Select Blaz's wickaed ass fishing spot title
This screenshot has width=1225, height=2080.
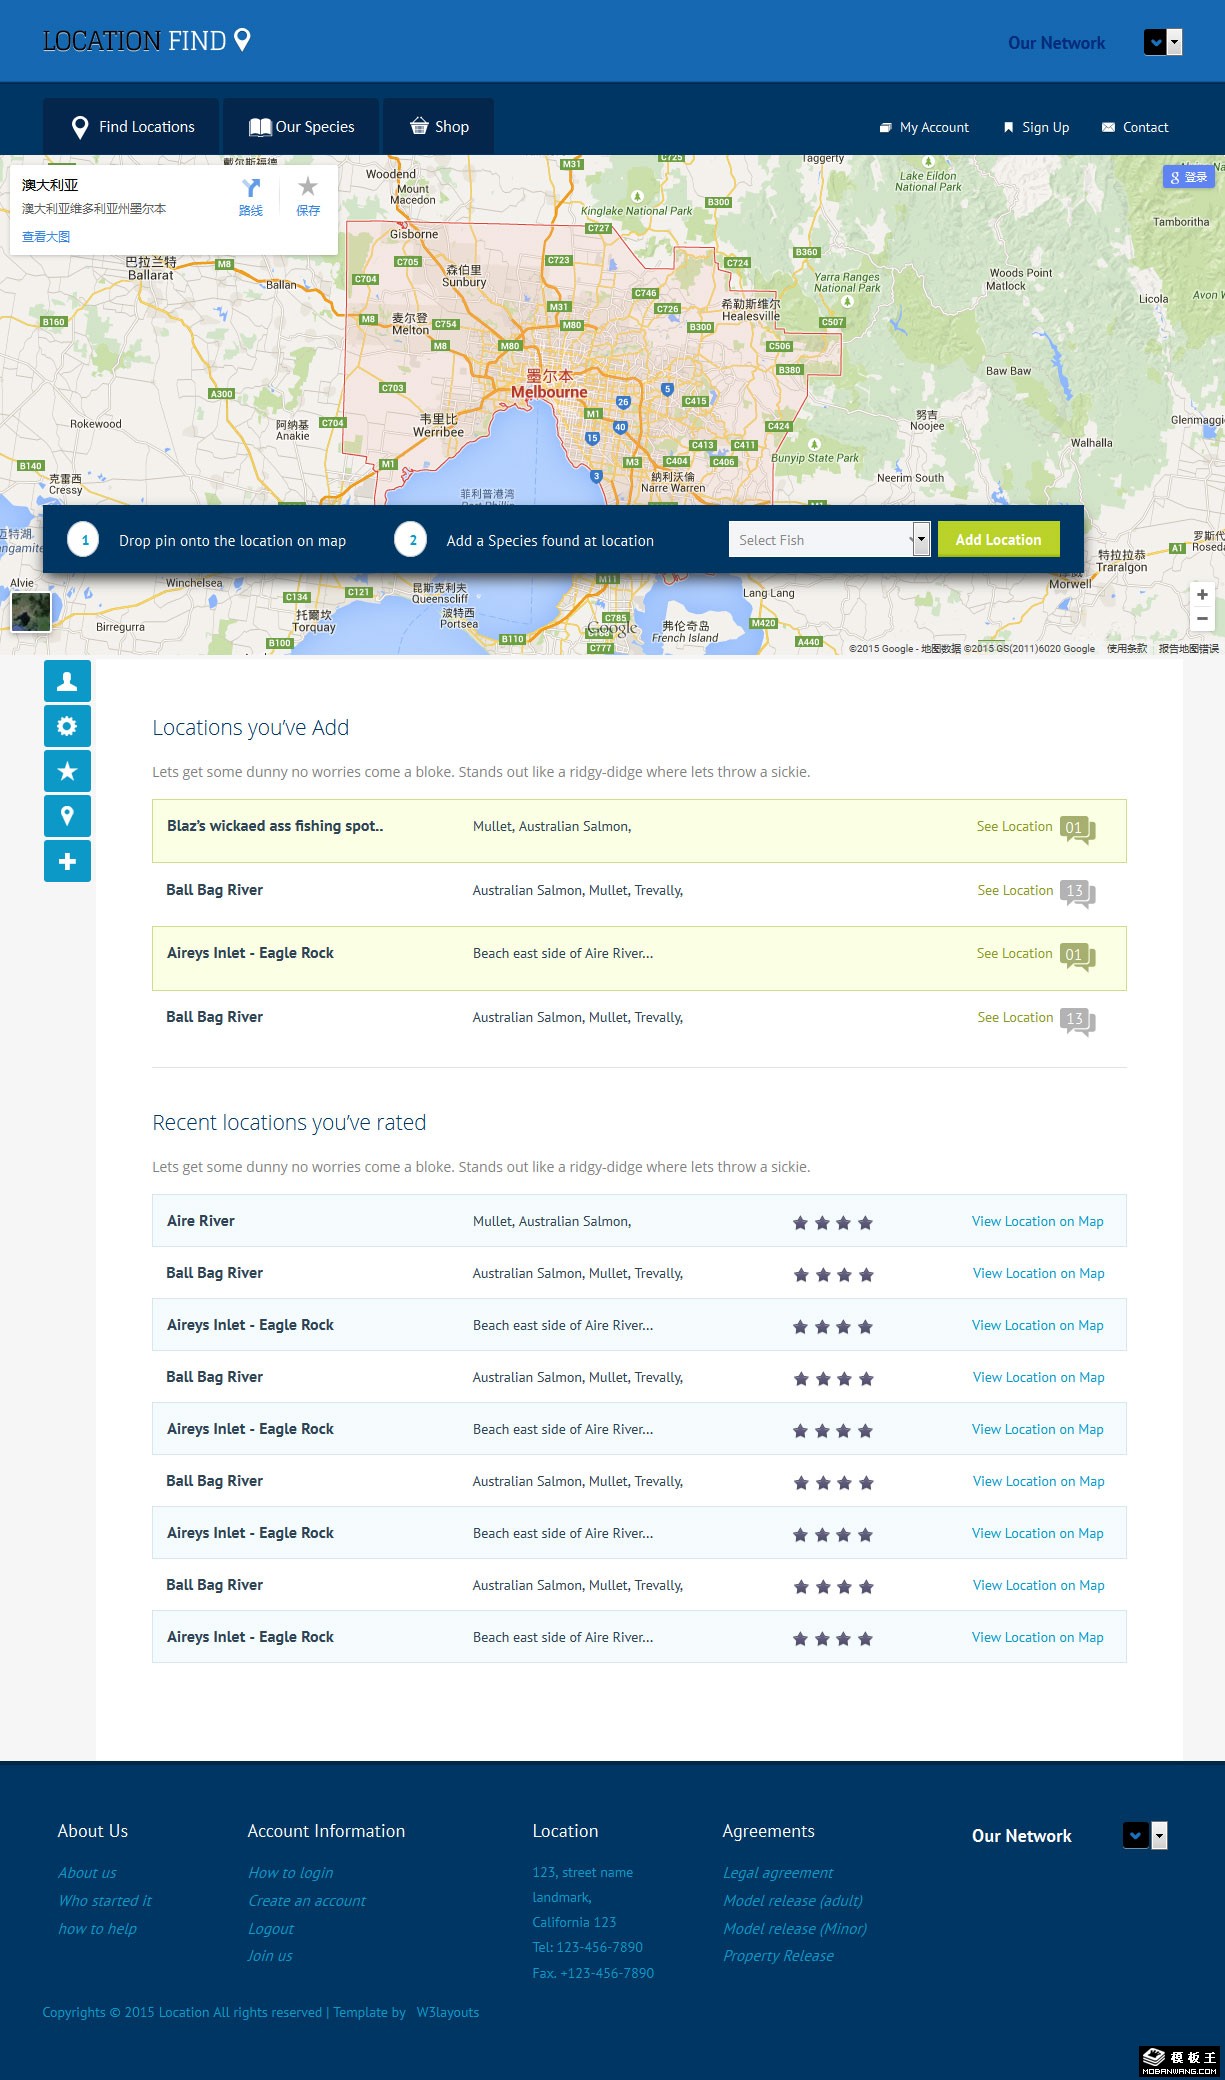pos(275,826)
